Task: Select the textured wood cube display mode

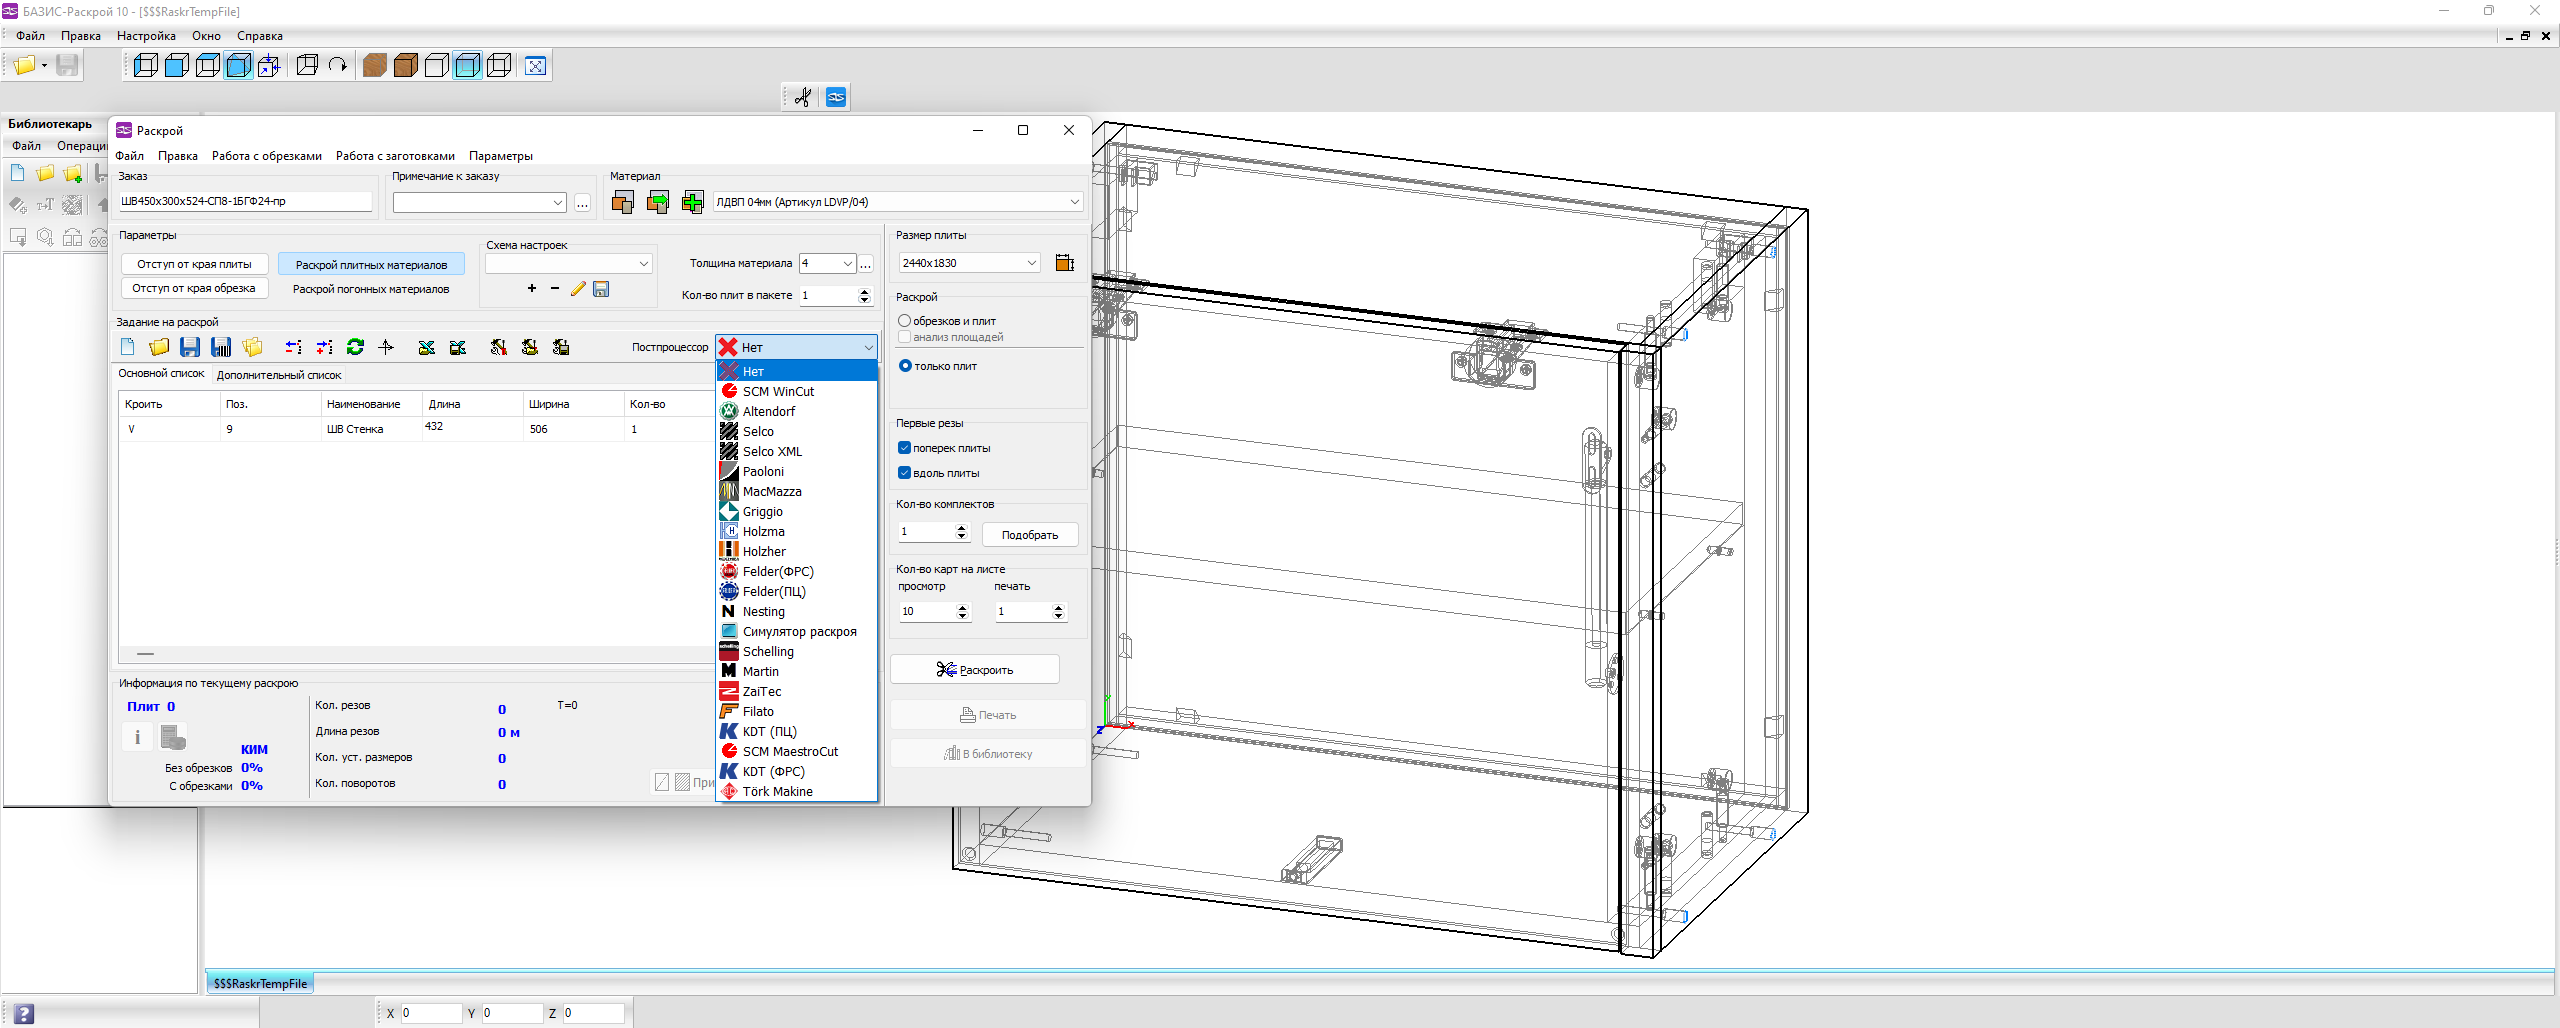Action: coord(374,66)
